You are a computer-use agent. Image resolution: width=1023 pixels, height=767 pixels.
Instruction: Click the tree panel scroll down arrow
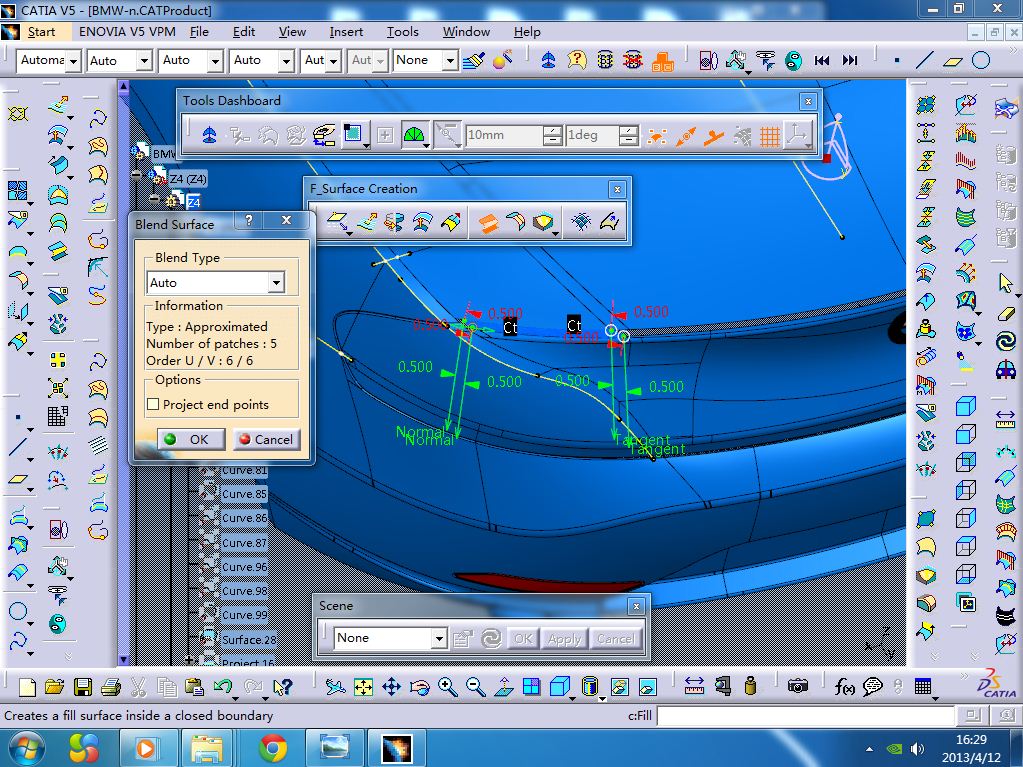point(123,660)
